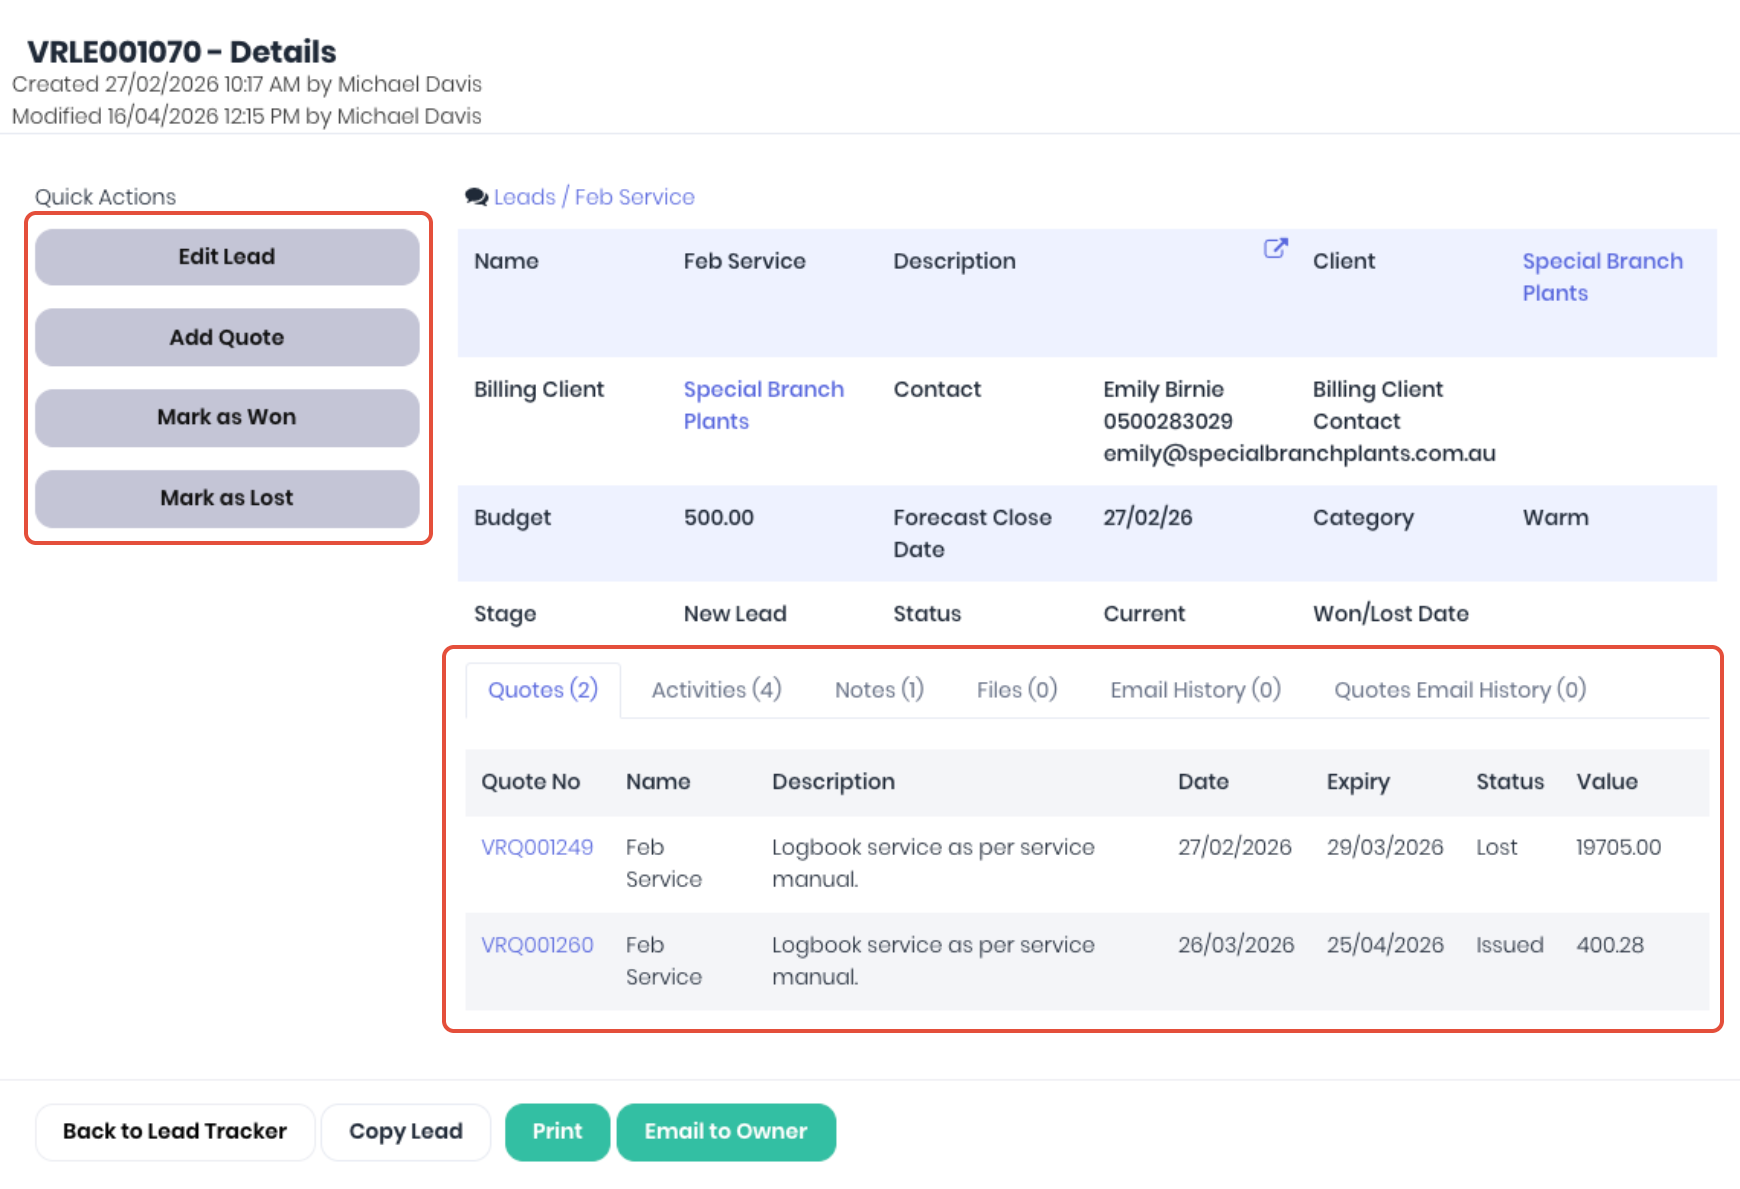Image resolution: width=1740 pixels, height=1189 pixels.
Task: Click the VRLE001070 - Details heading
Action: pyautogui.click(x=182, y=52)
